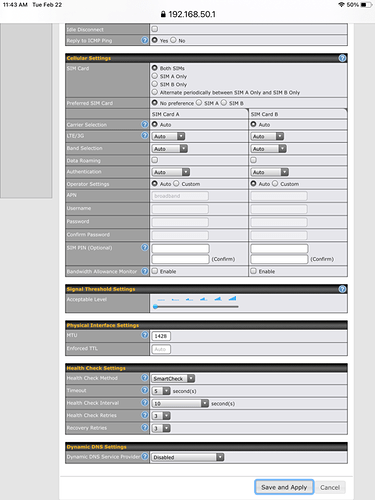Image resolution: width=375 pixels, height=500 pixels.
Task: Open Band Selection dropdown for SIM Card B
Action: [268, 149]
